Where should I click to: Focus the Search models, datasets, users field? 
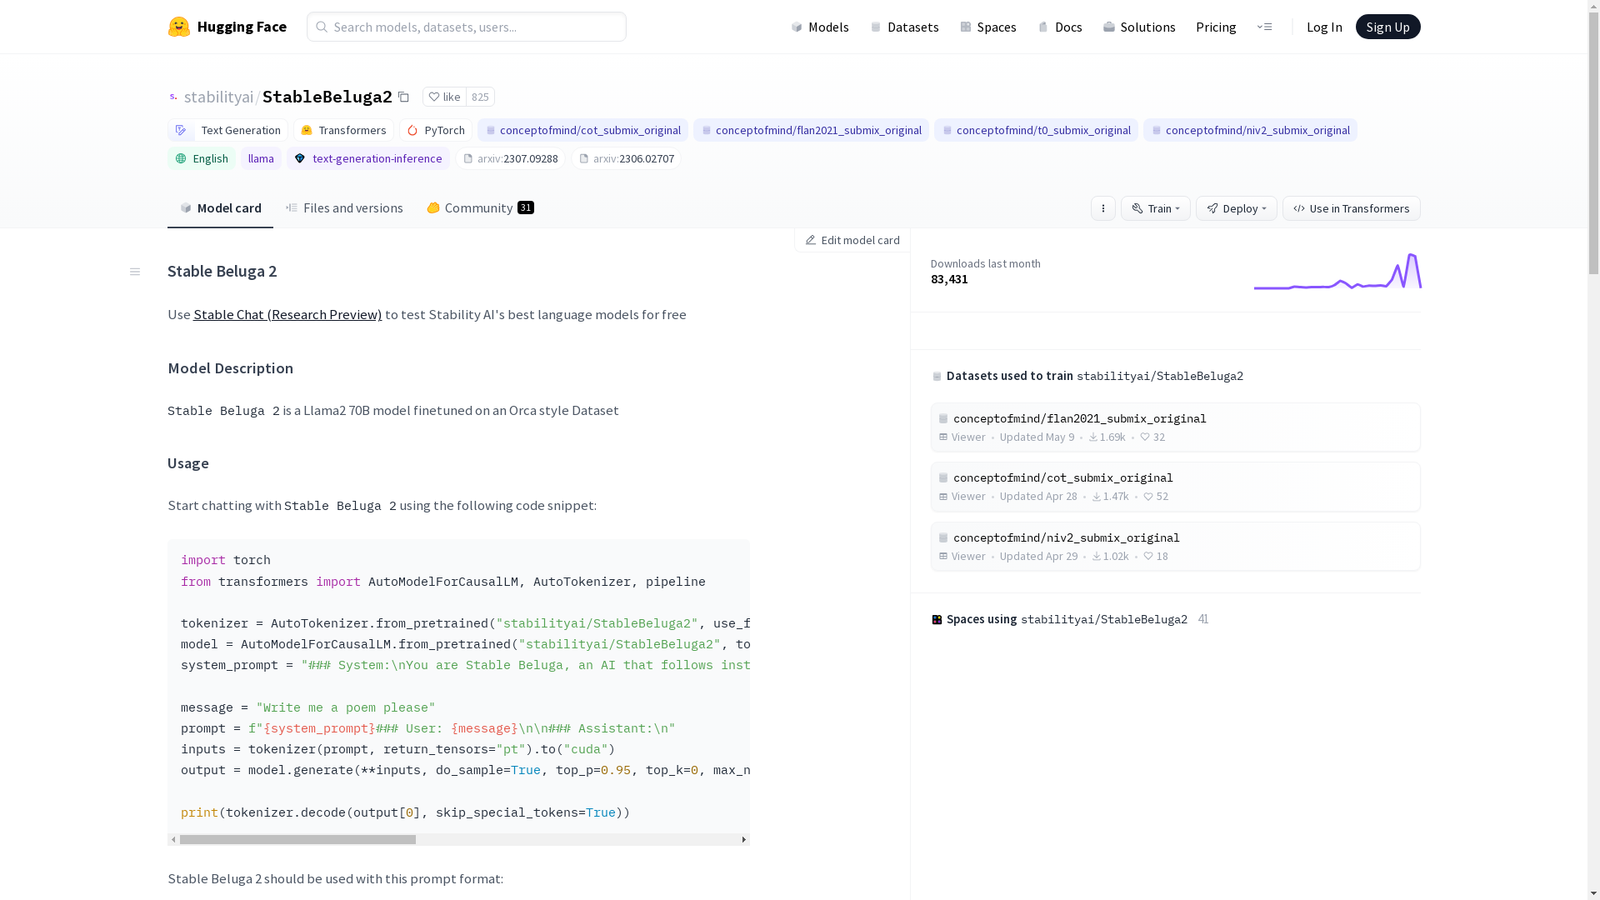tap(467, 27)
